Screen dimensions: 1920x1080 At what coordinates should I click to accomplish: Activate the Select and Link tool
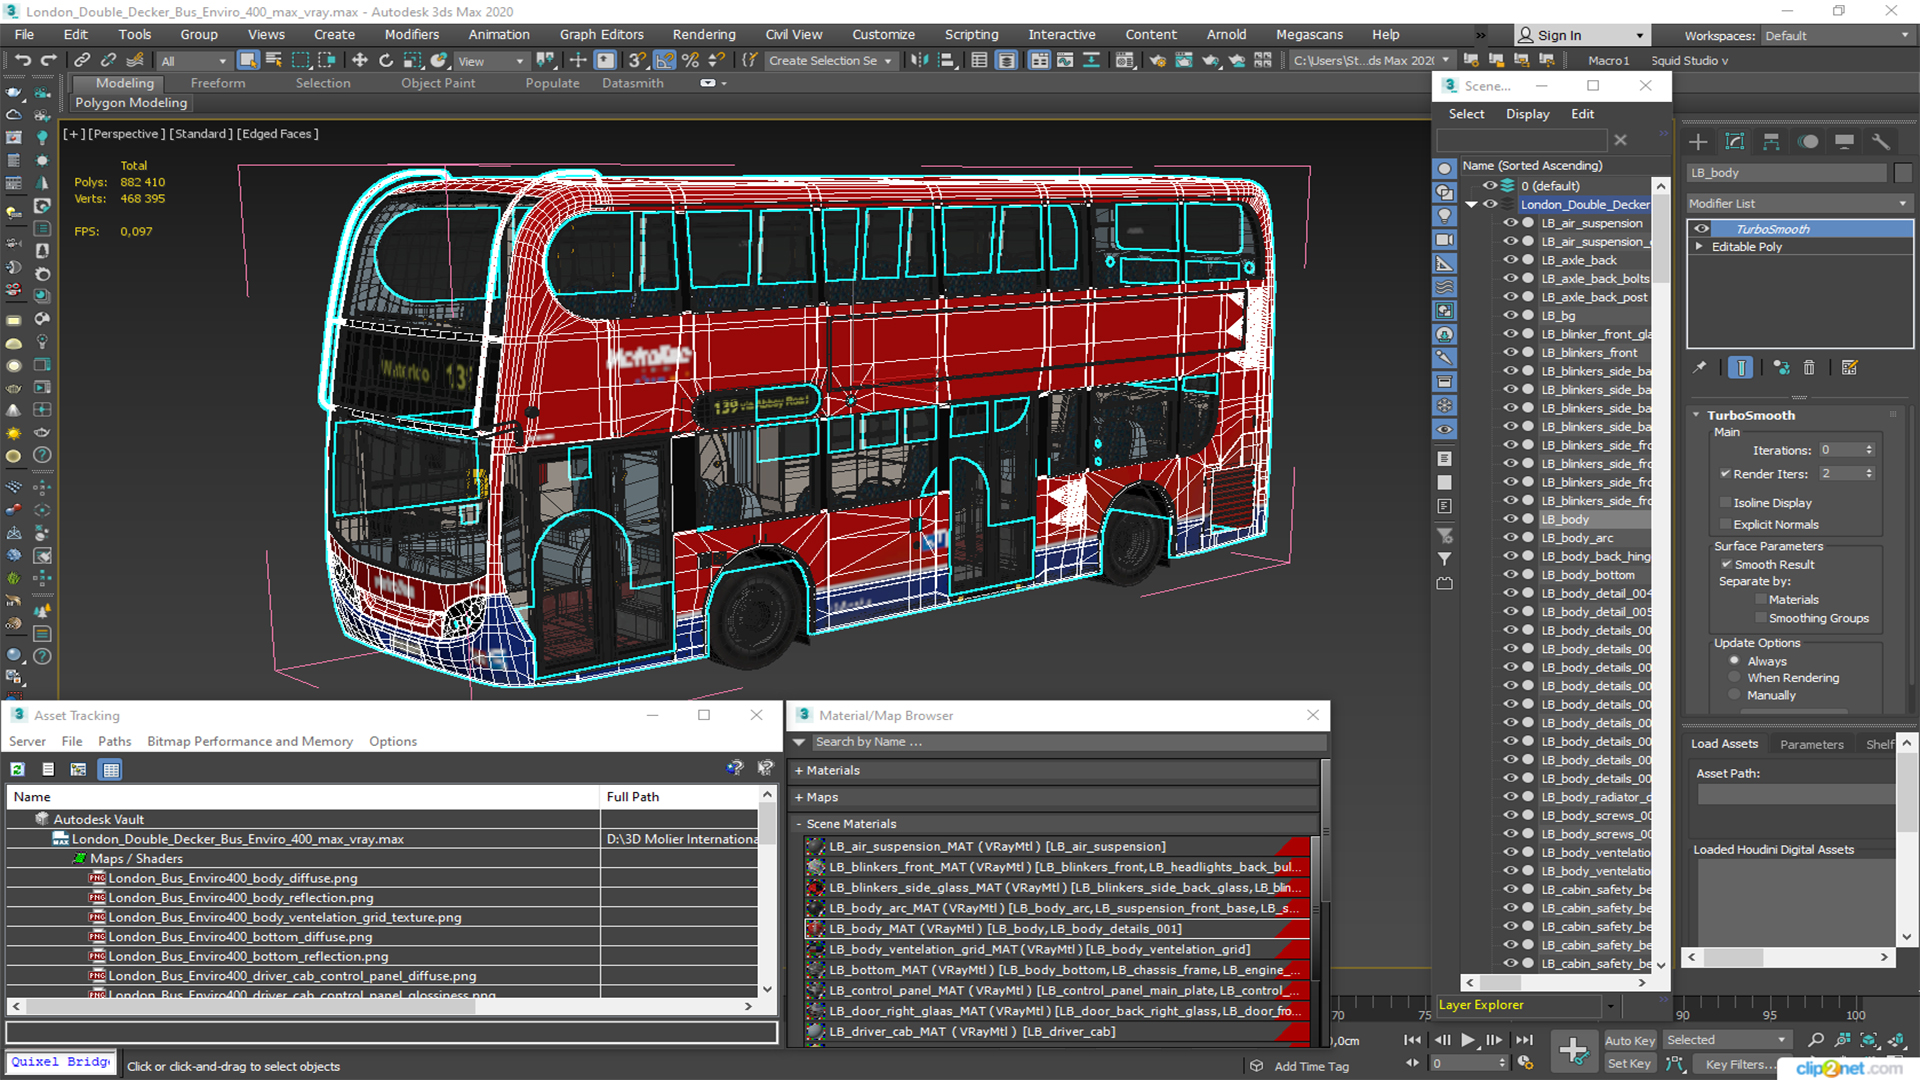point(82,60)
